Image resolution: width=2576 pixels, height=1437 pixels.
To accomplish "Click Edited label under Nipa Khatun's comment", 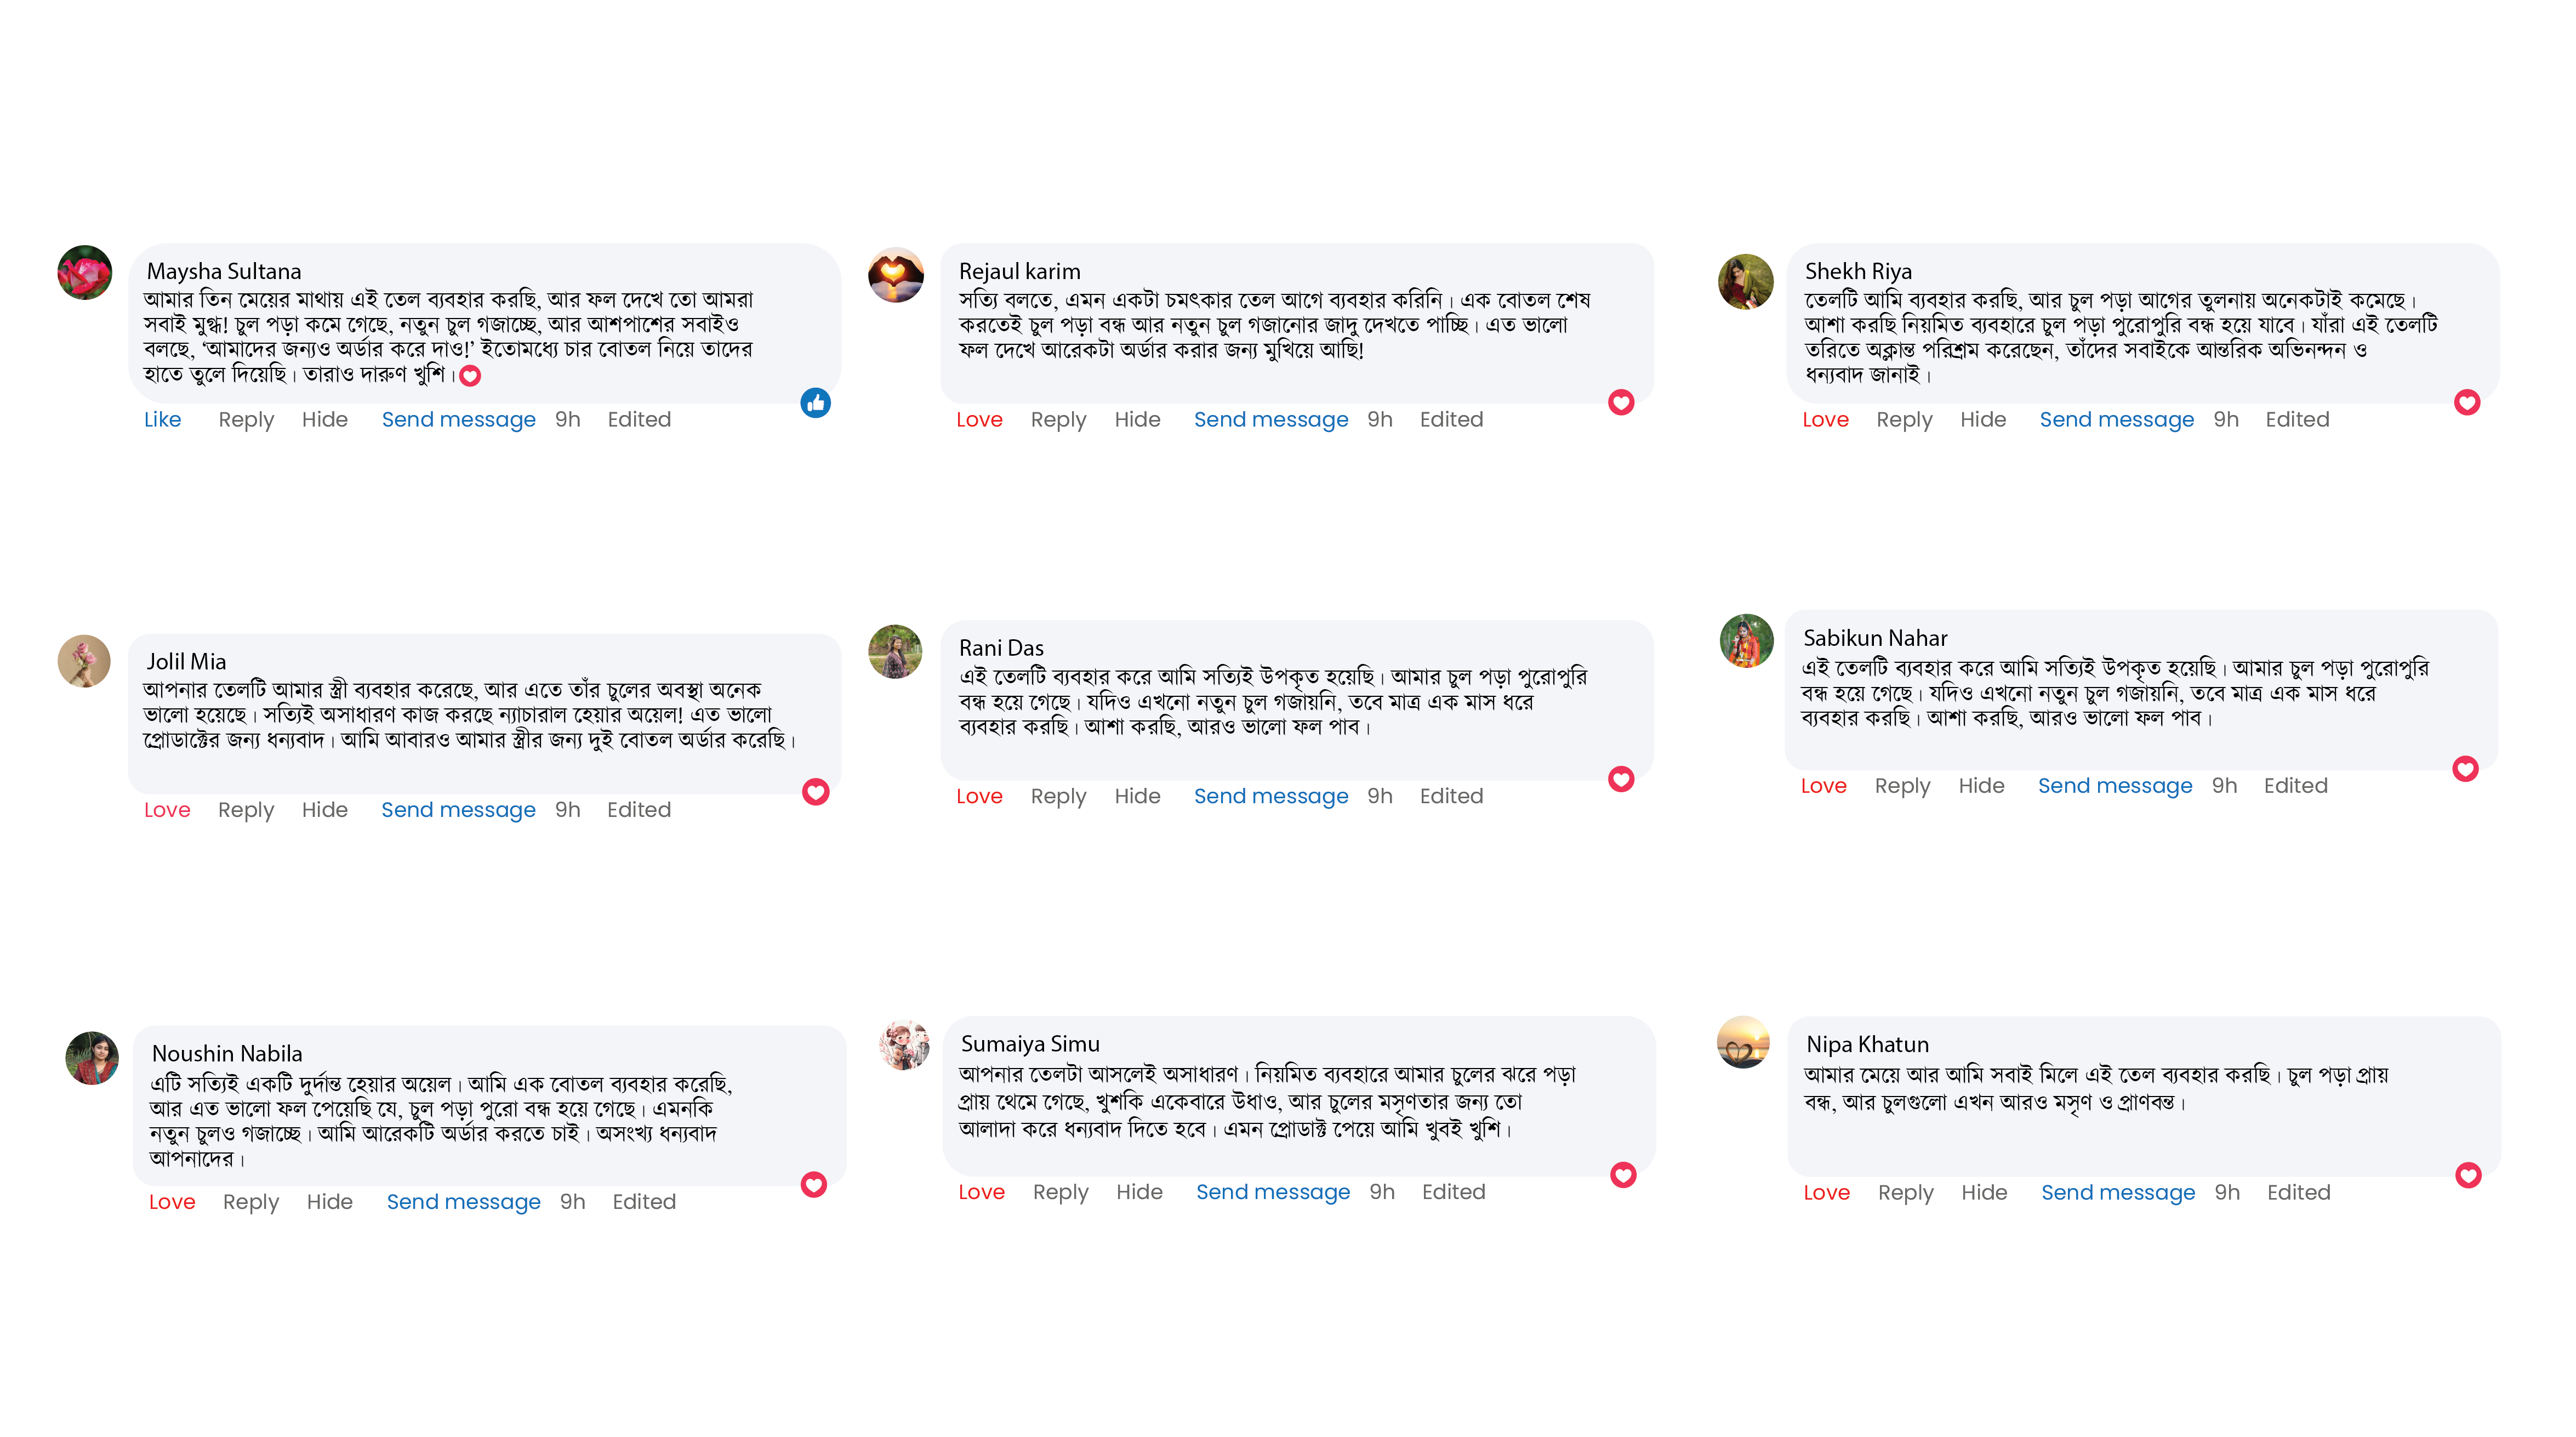I will [2298, 1193].
